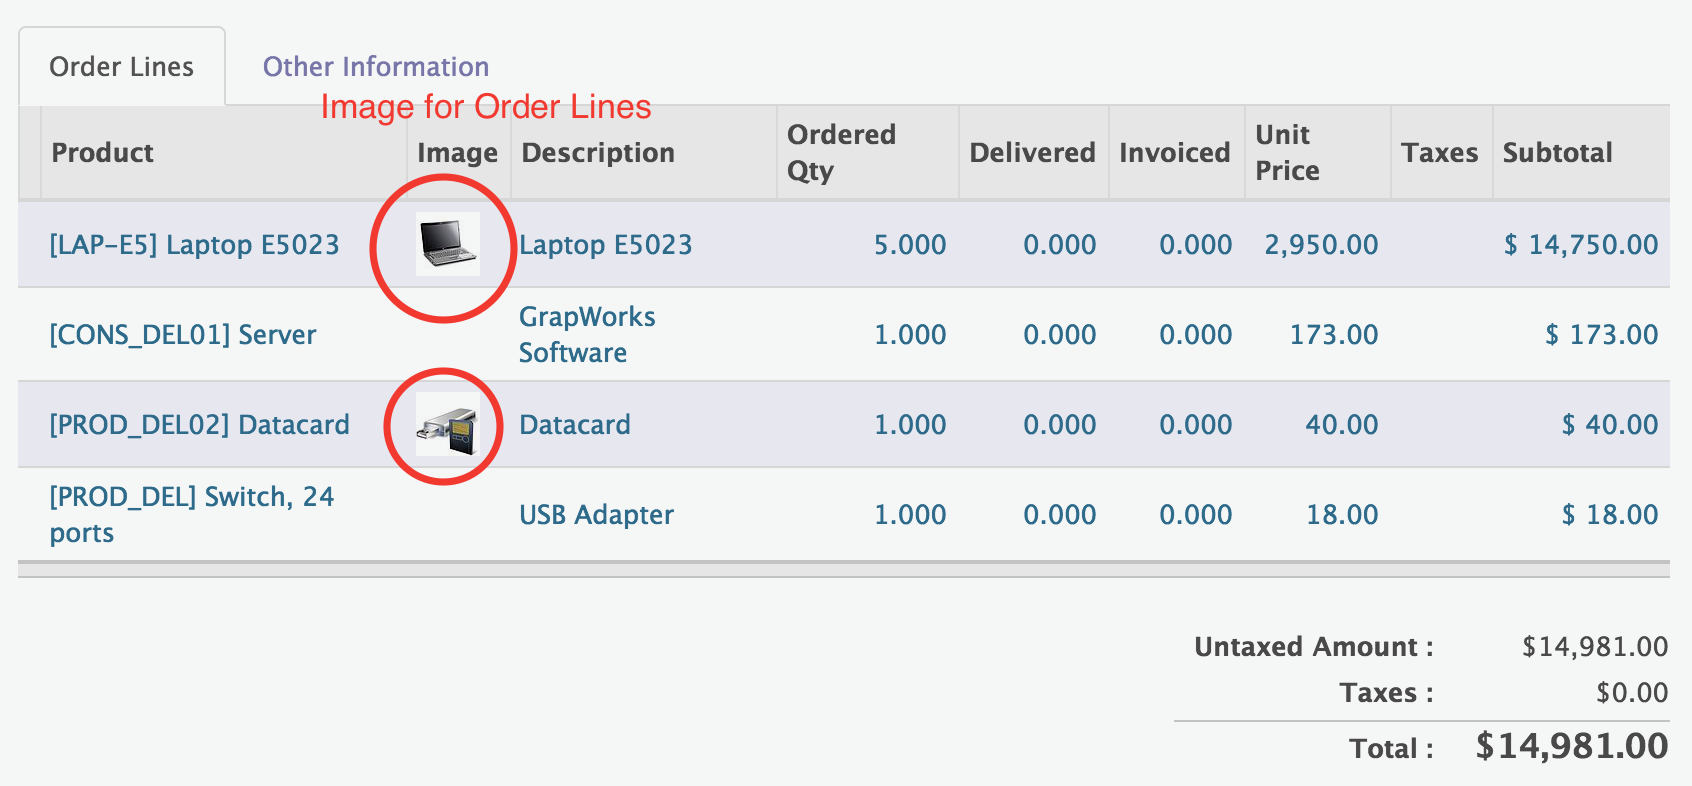Sort by the Ordered Qty column

click(x=843, y=152)
